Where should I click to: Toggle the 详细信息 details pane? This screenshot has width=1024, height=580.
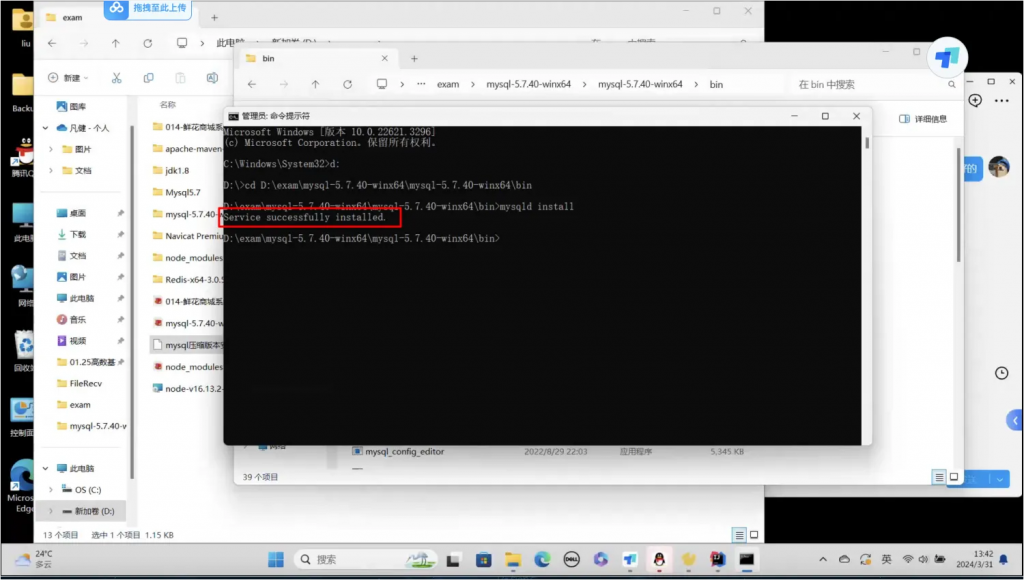pyautogui.click(x=923, y=119)
